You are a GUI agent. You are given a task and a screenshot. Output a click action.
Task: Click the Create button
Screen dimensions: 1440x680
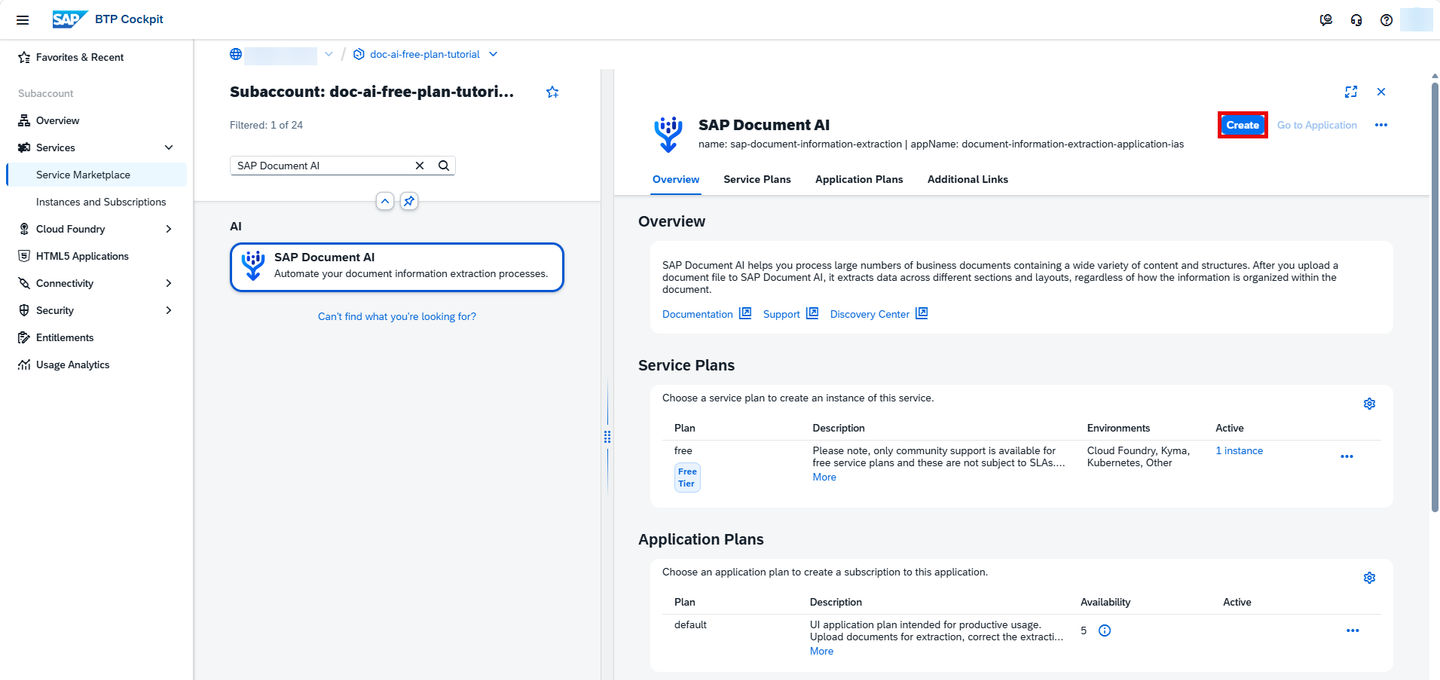click(1243, 125)
